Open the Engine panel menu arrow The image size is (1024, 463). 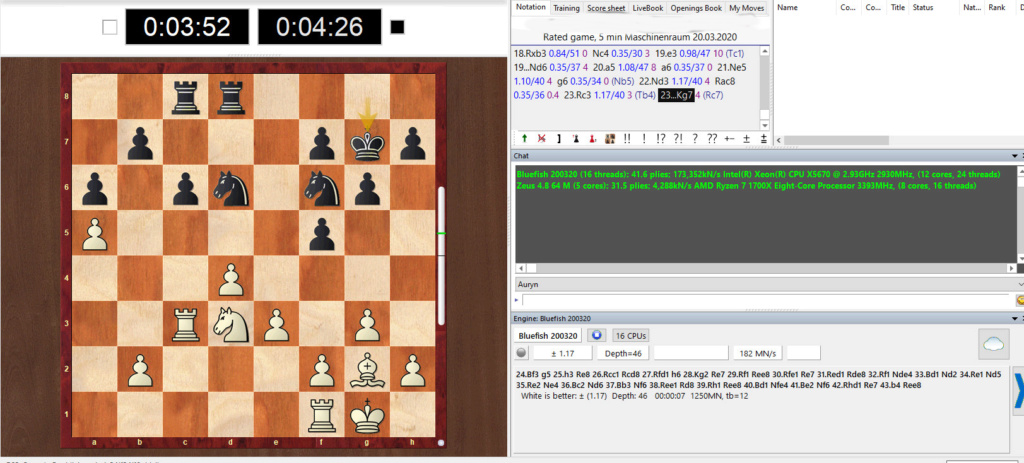point(1014,318)
